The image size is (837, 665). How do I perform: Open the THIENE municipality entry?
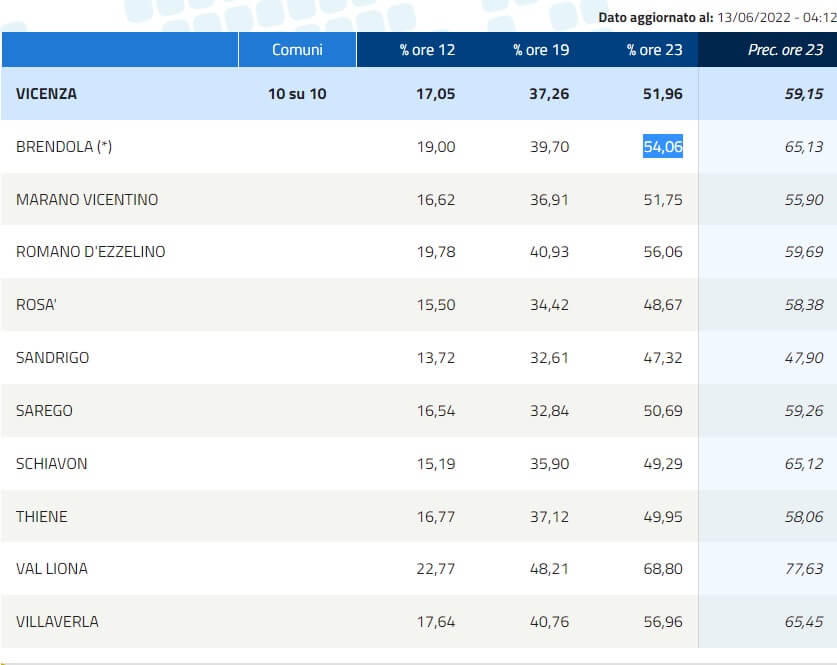click(x=42, y=517)
